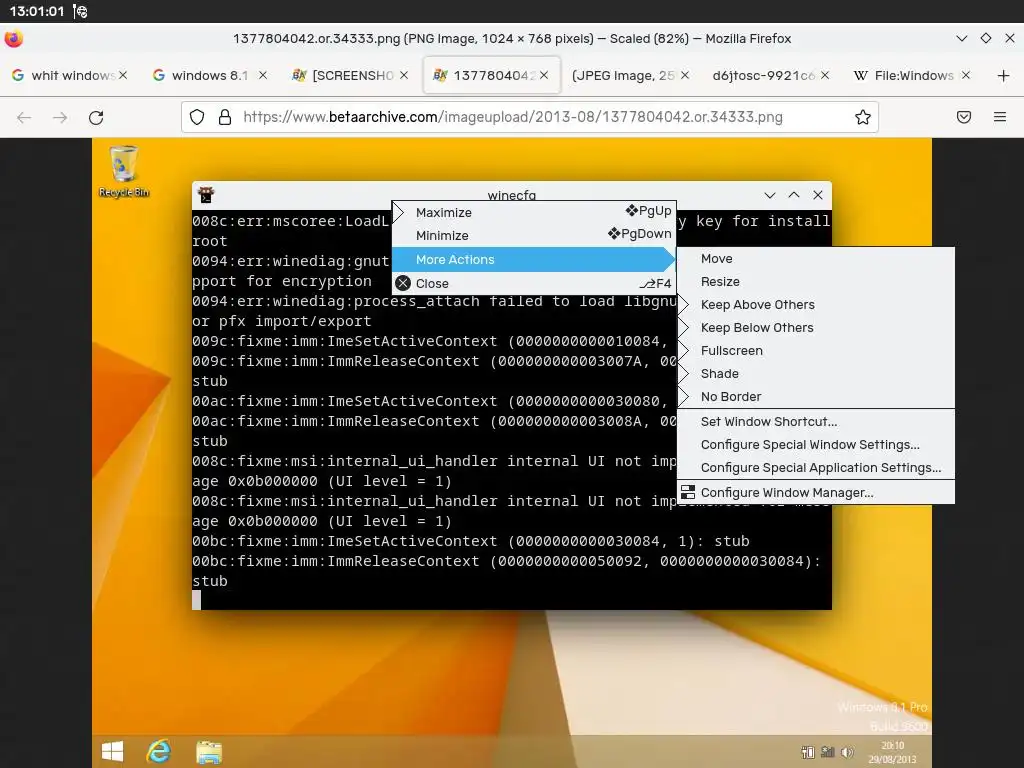
Task: Click the Windows Start button in image
Action: [112, 751]
